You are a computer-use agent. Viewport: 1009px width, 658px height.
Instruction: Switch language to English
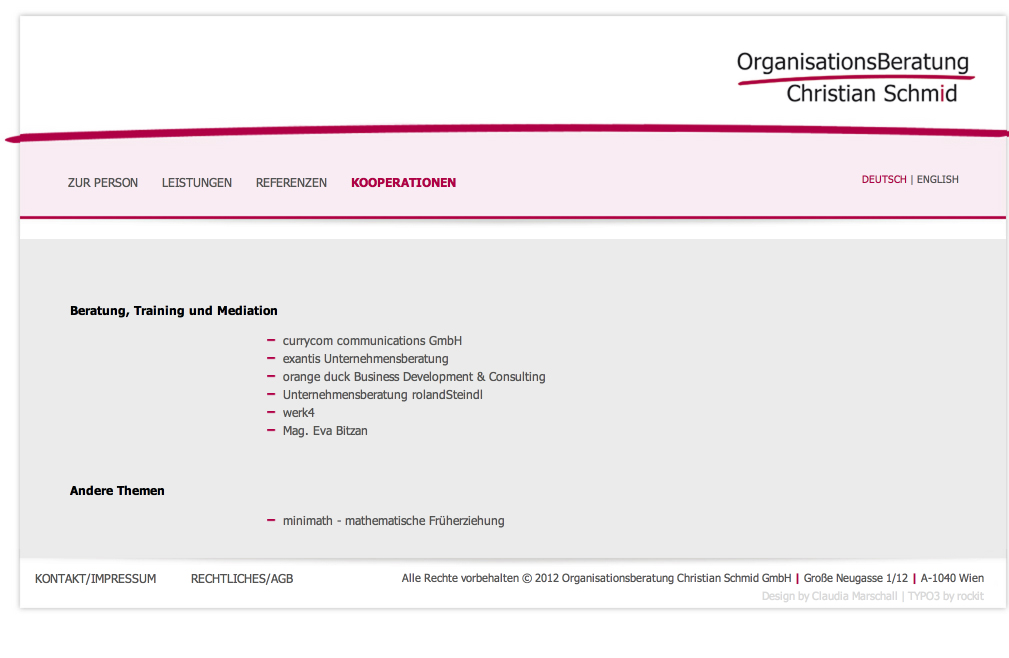pos(937,180)
